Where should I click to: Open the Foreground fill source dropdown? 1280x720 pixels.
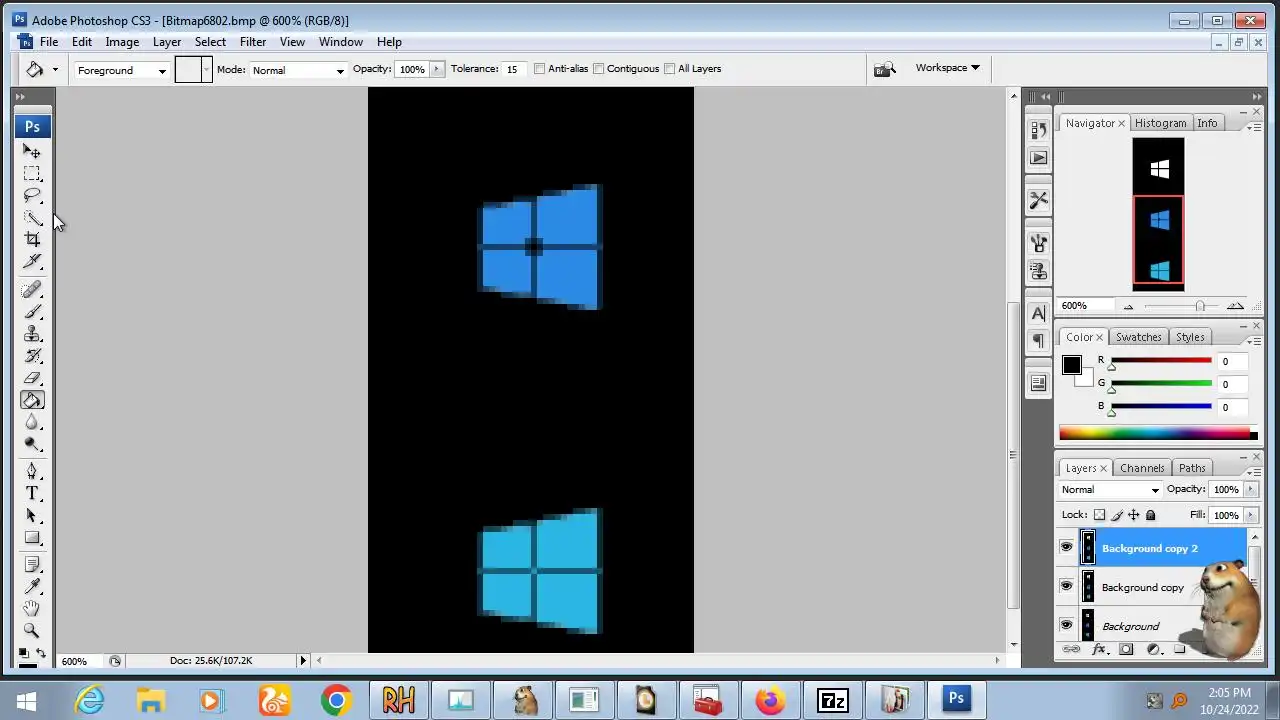[121, 70]
